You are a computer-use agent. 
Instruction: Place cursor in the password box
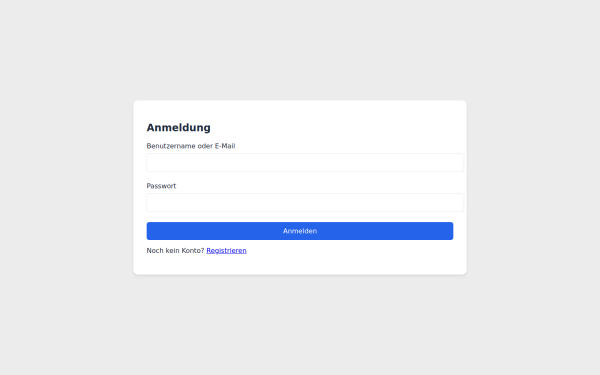[305, 202]
